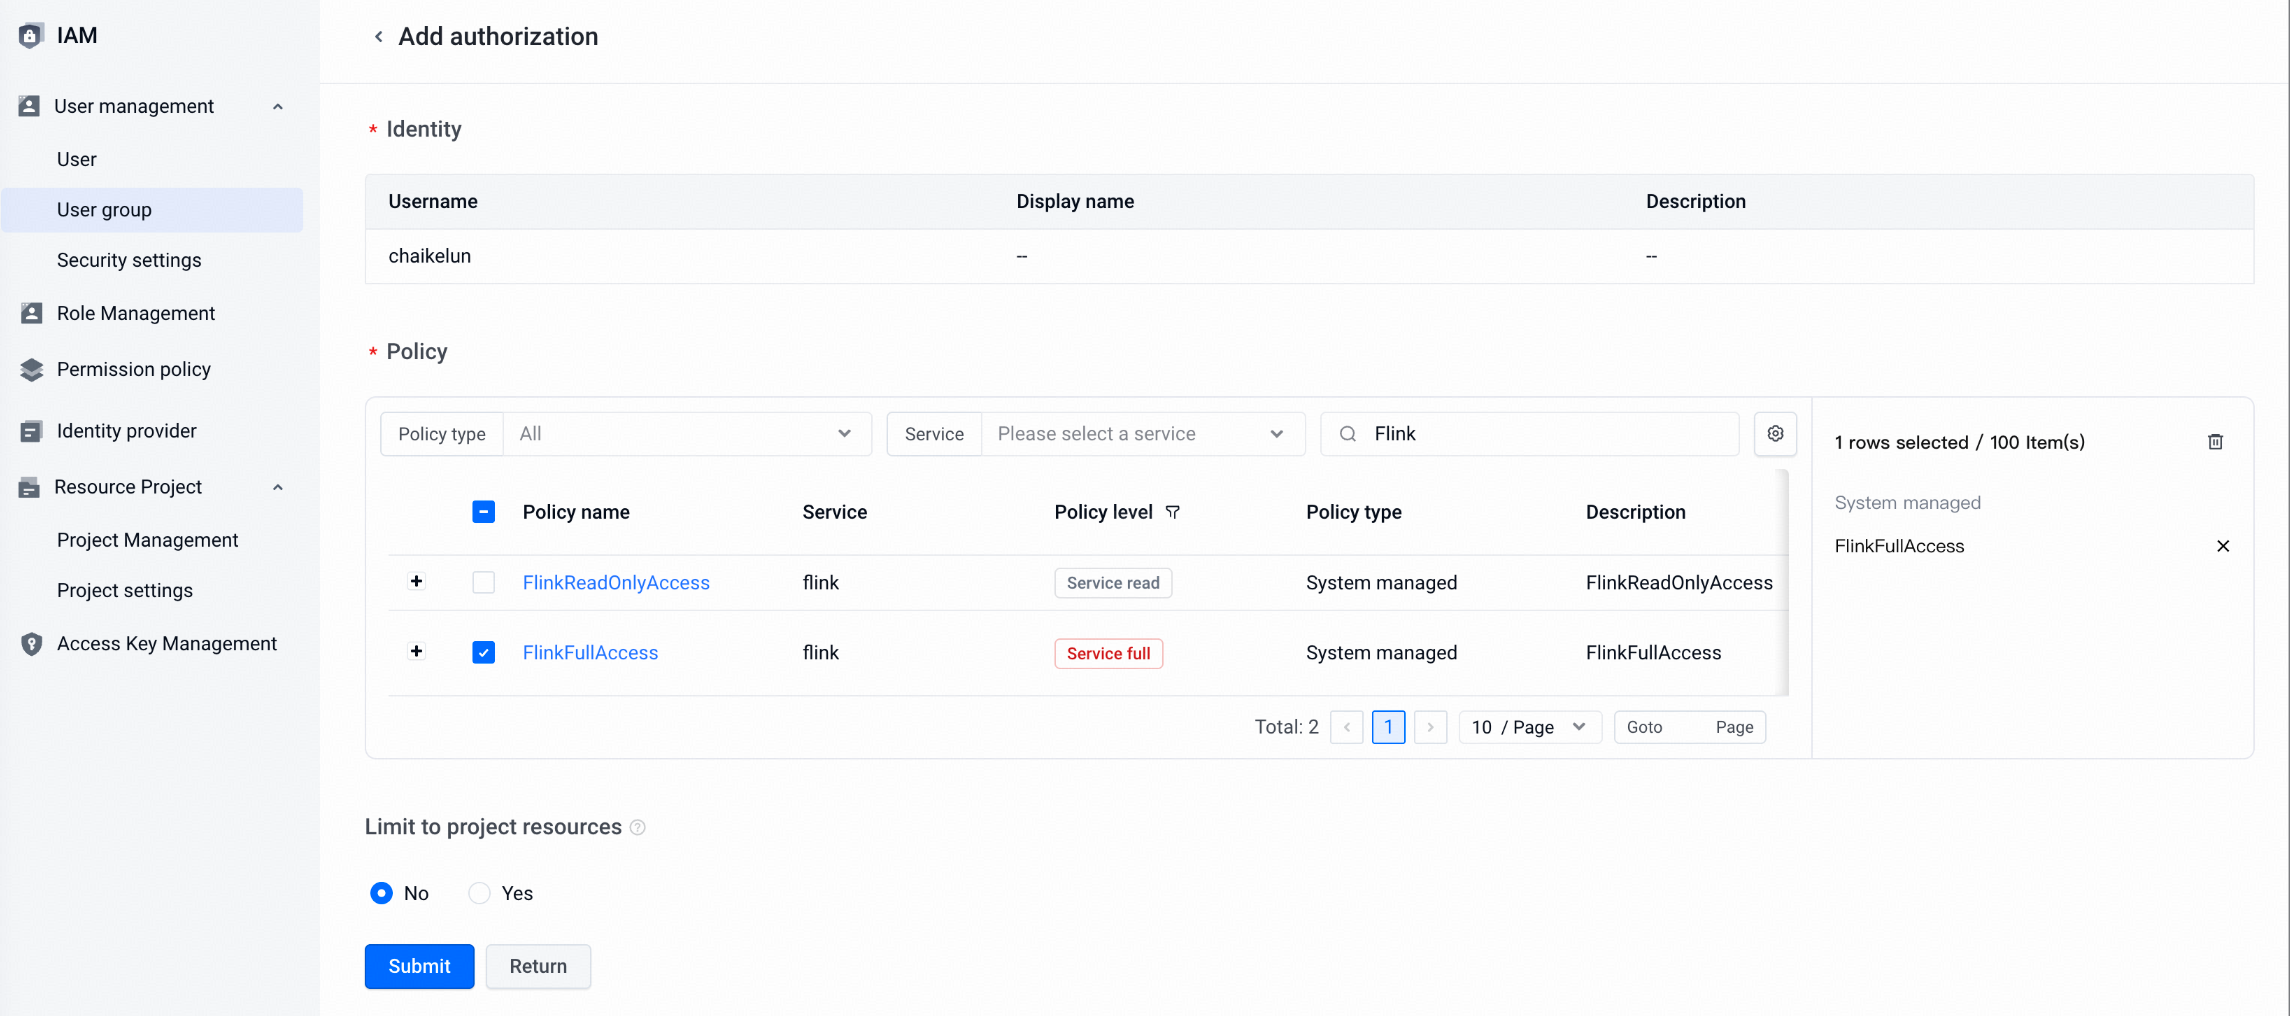This screenshot has height=1016, width=2290.
Task: Select the No radio button
Action: pyautogui.click(x=381, y=893)
